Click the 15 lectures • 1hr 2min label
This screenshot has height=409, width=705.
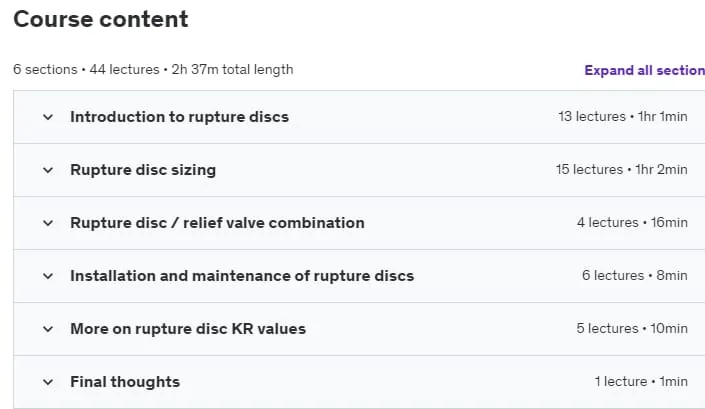(621, 169)
